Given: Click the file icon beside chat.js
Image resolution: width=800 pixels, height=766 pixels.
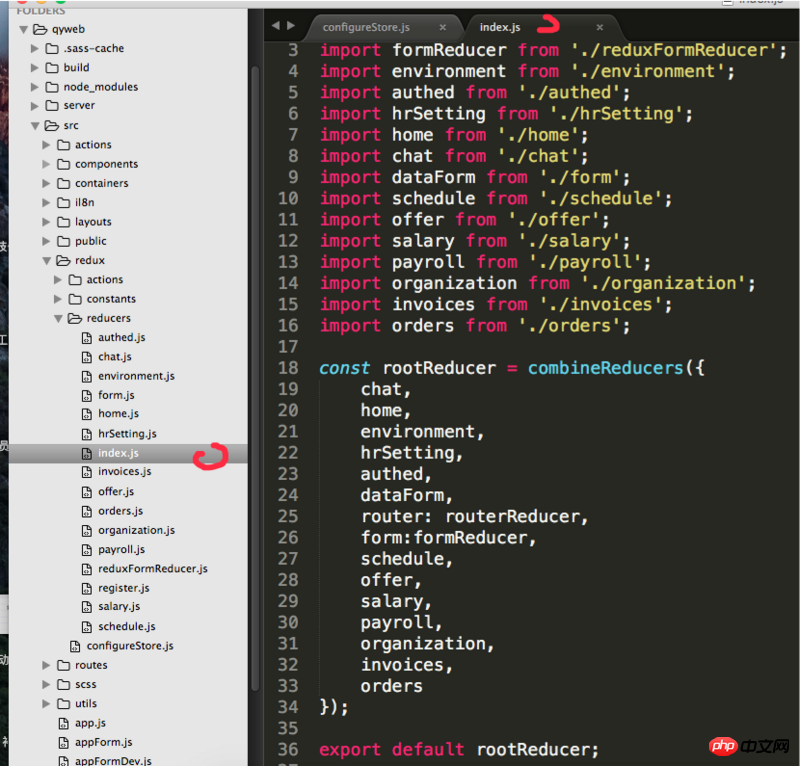Looking at the screenshot, I should pos(86,357).
